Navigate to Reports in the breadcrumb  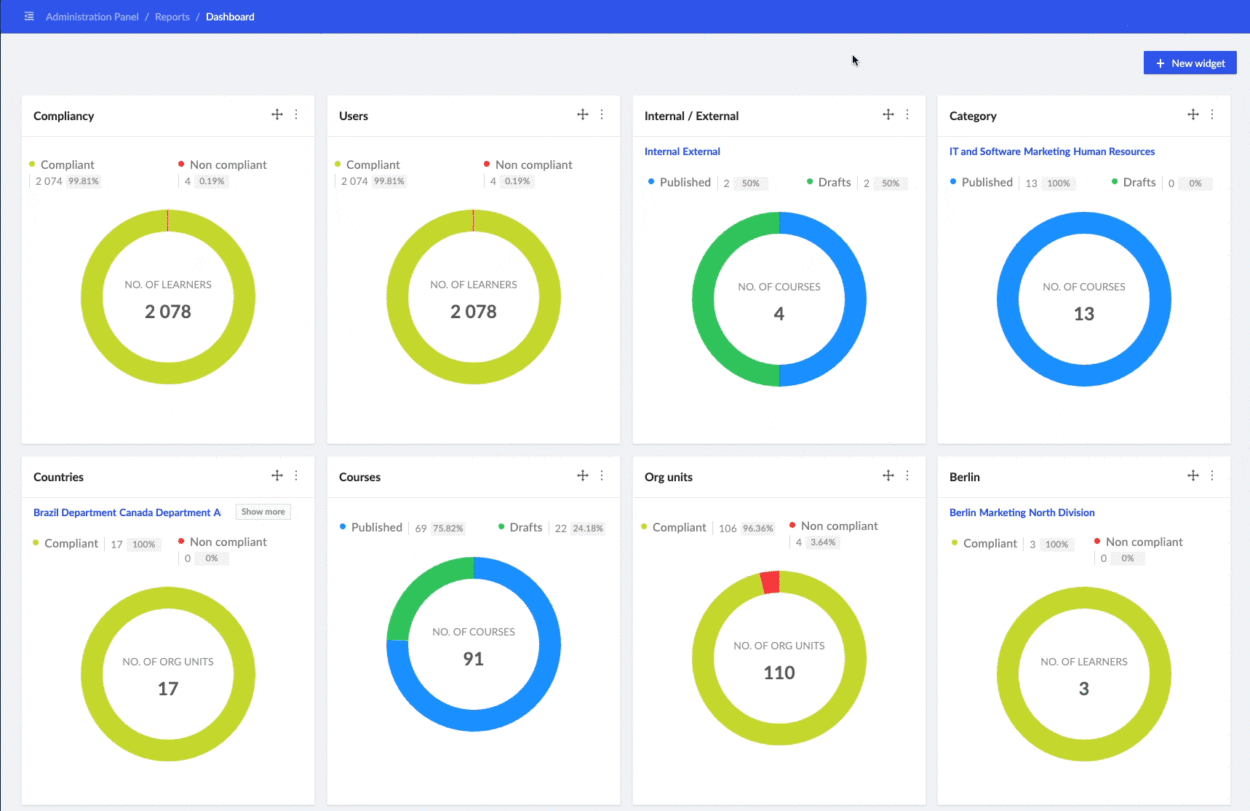[x=171, y=16]
